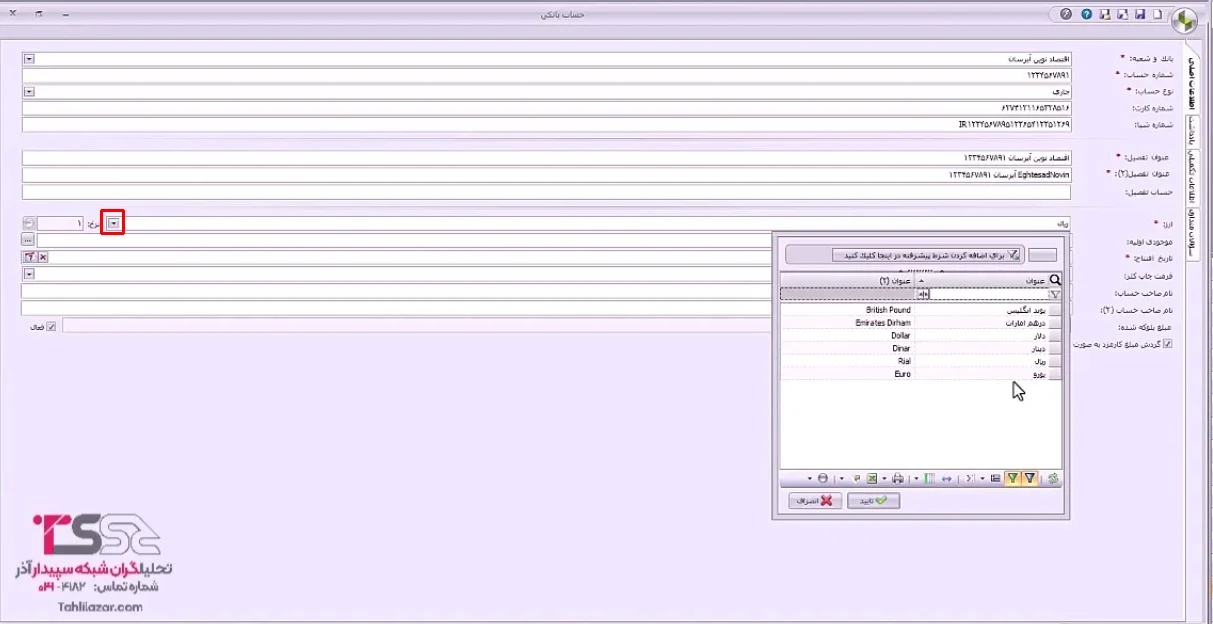The height and width of the screenshot is (624, 1213).
Task: Click the blue help question-mark icon
Action: [x=1087, y=14]
